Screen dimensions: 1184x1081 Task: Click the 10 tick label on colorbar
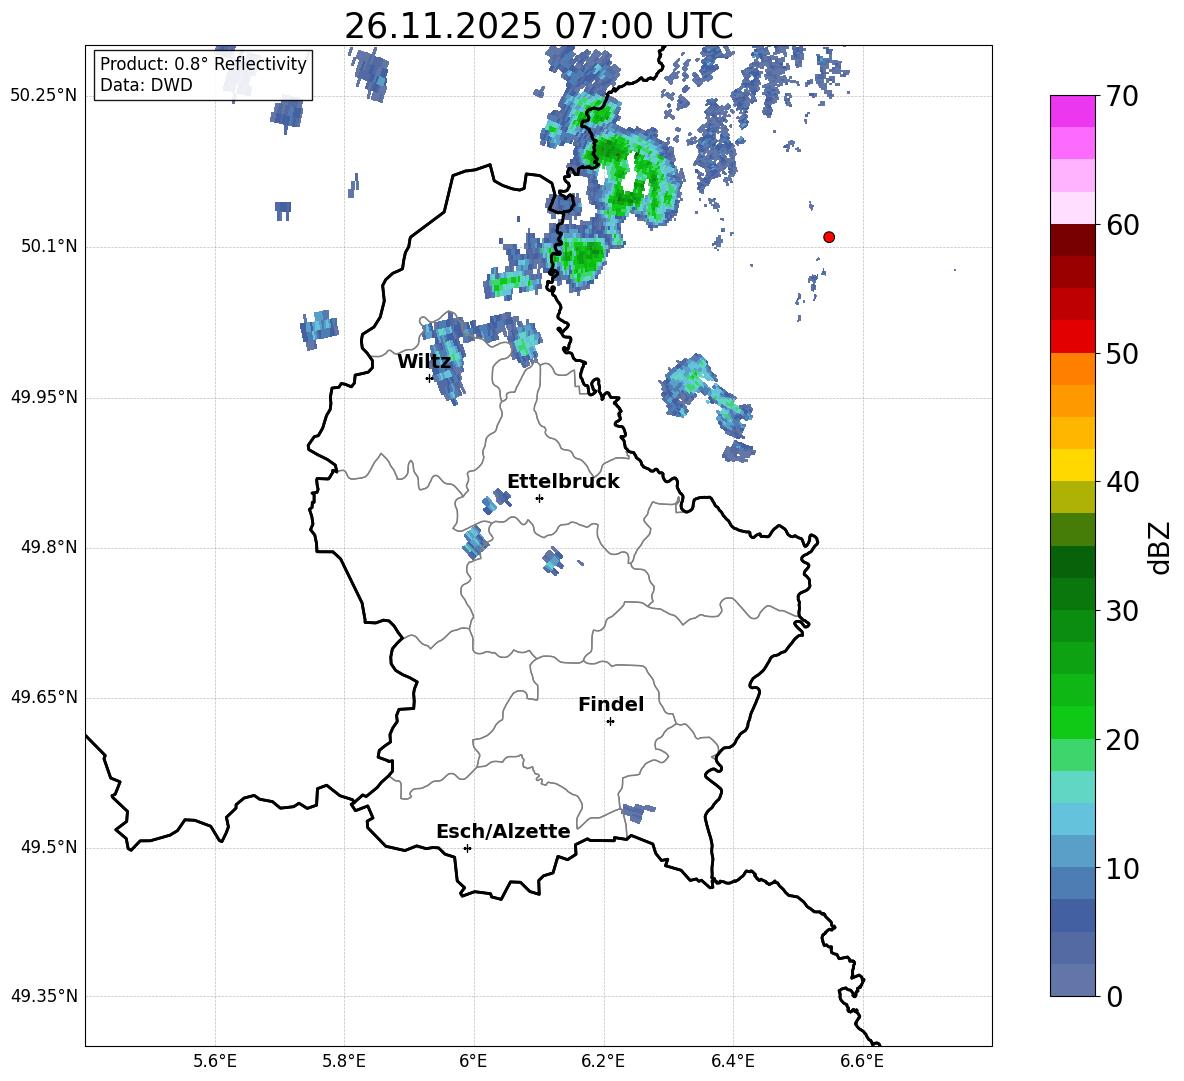click(1121, 868)
